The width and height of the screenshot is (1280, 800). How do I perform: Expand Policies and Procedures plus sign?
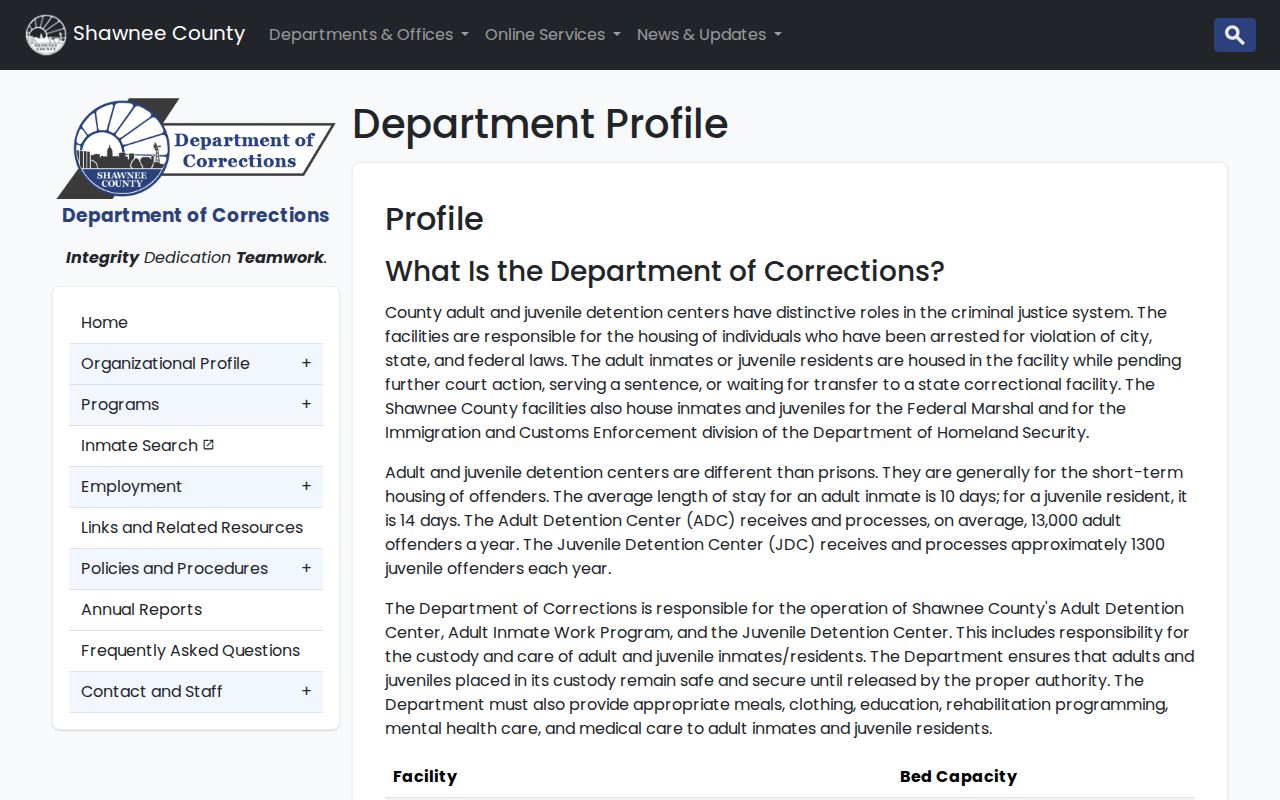306,568
